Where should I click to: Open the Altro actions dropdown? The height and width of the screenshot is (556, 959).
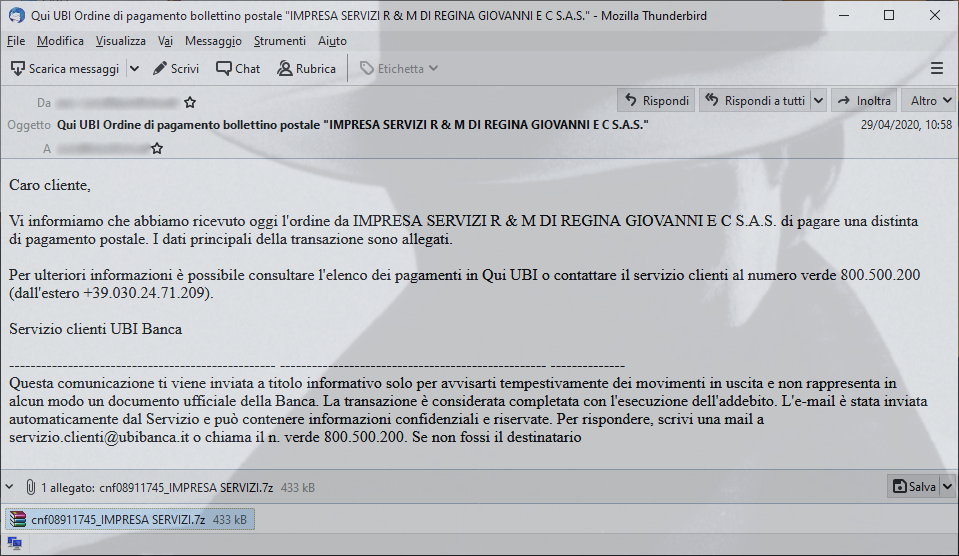930,100
